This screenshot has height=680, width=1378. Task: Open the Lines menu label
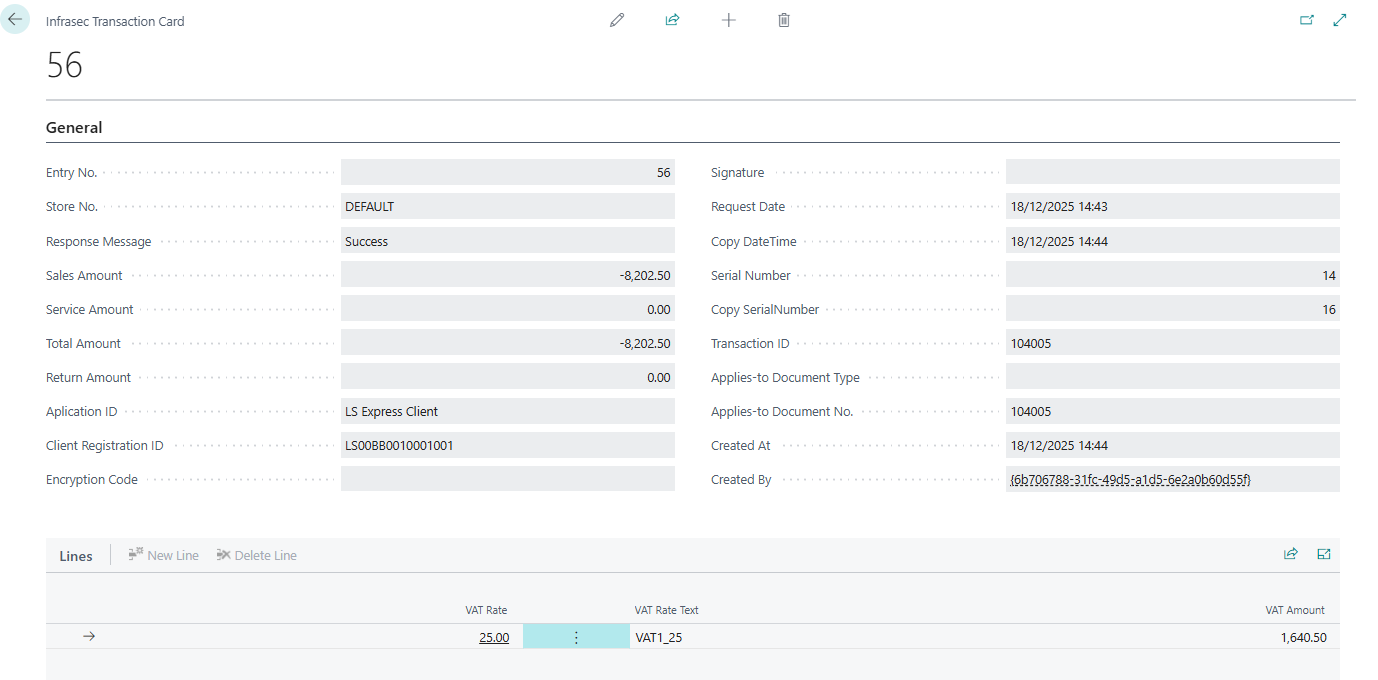pos(76,556)
